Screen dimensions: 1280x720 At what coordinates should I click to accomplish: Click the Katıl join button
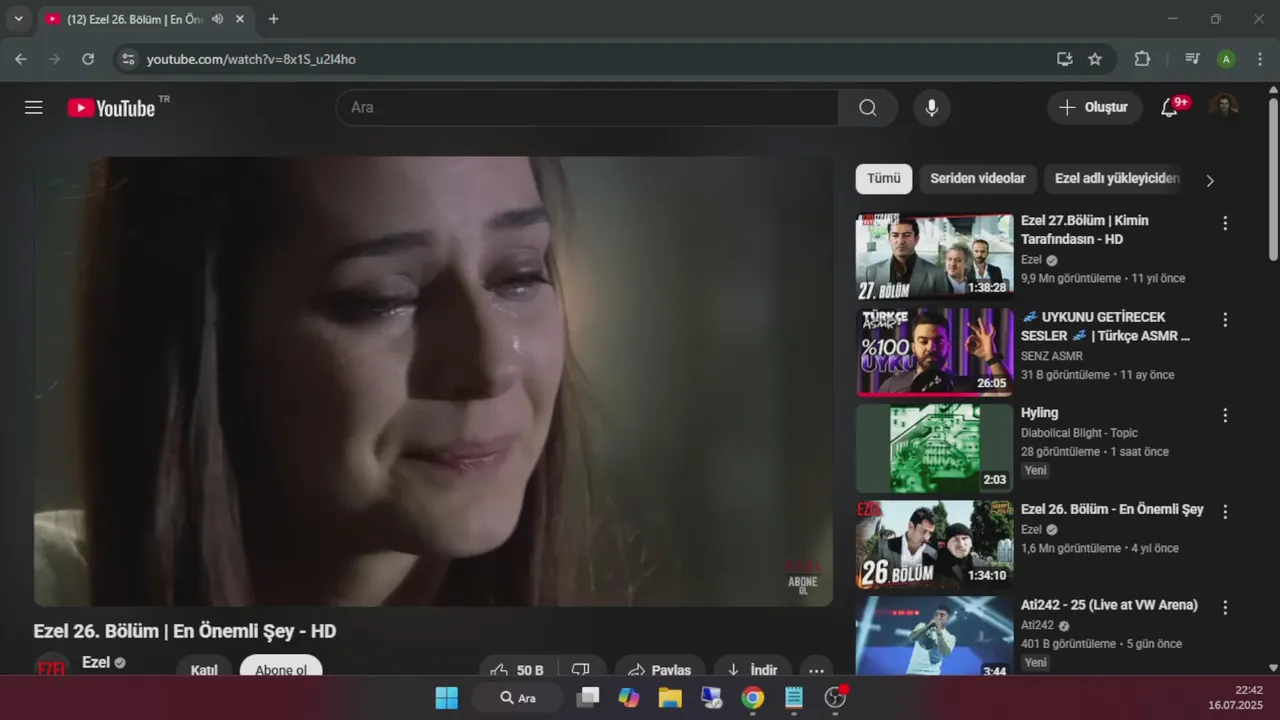204,668
